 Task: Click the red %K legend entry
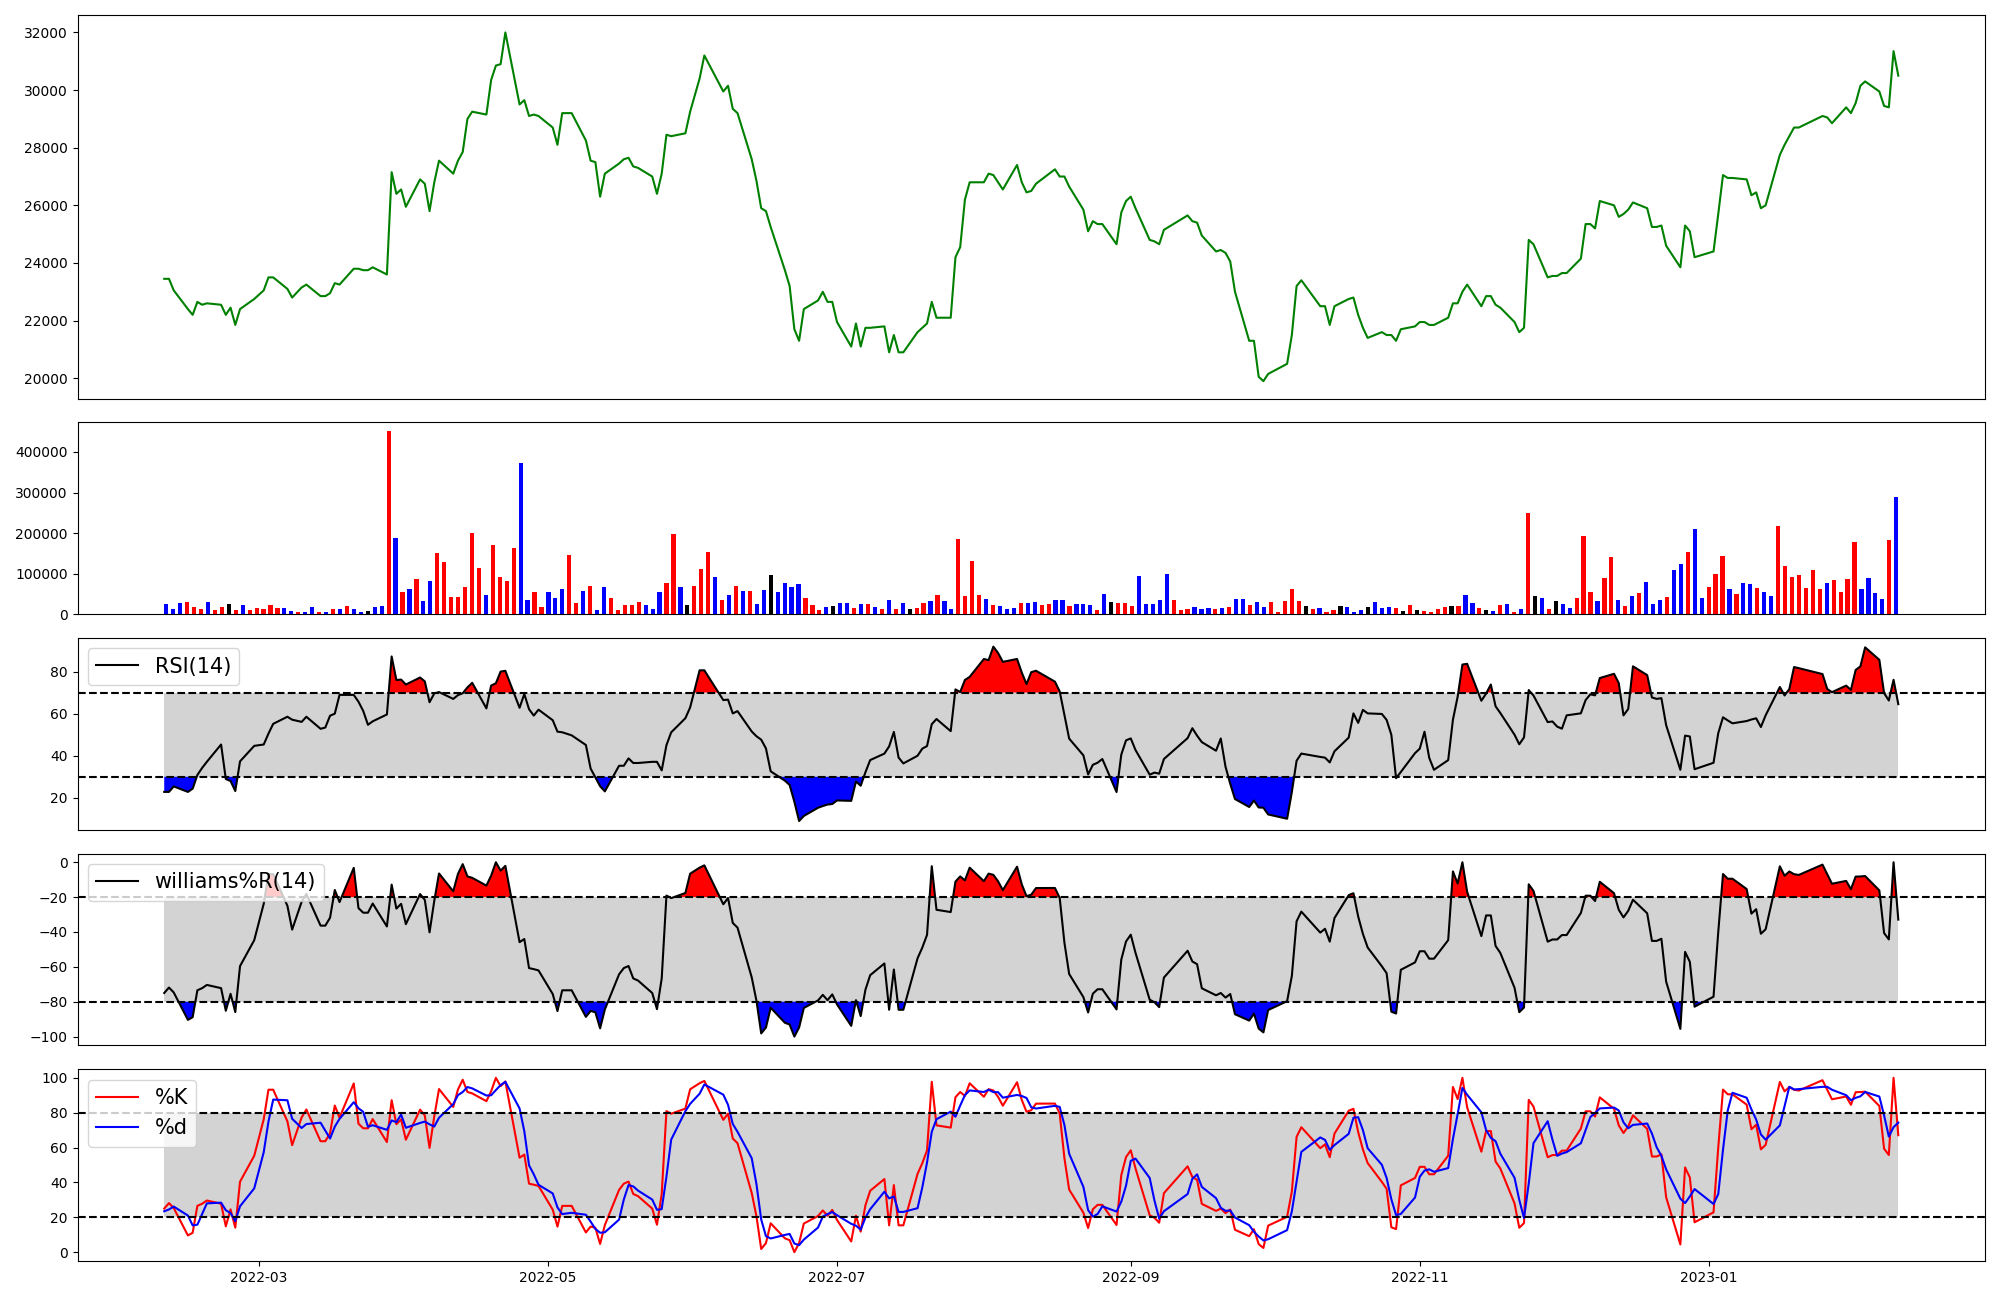(x=171, y=1097)
